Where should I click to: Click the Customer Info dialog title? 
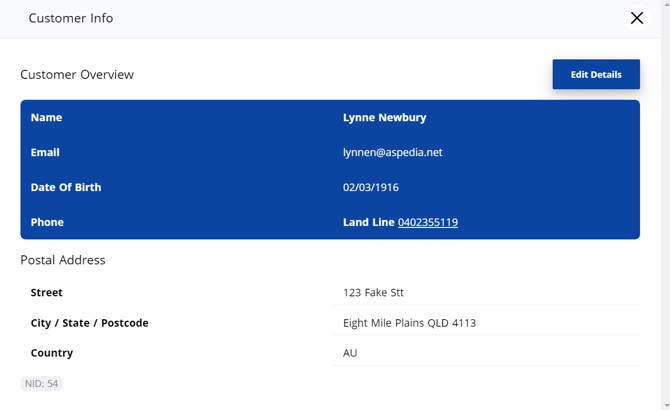[71, 18]
